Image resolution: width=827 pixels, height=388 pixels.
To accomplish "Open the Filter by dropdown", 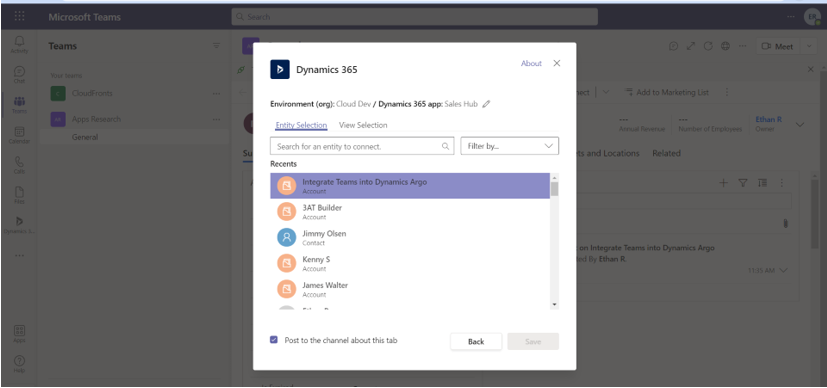I will (509, 146).
